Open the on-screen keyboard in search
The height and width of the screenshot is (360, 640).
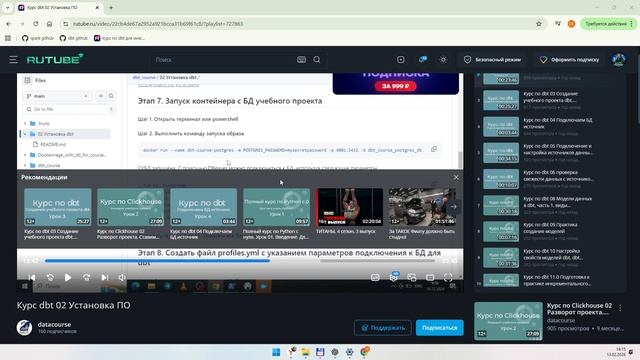click(x=301, y=60)
